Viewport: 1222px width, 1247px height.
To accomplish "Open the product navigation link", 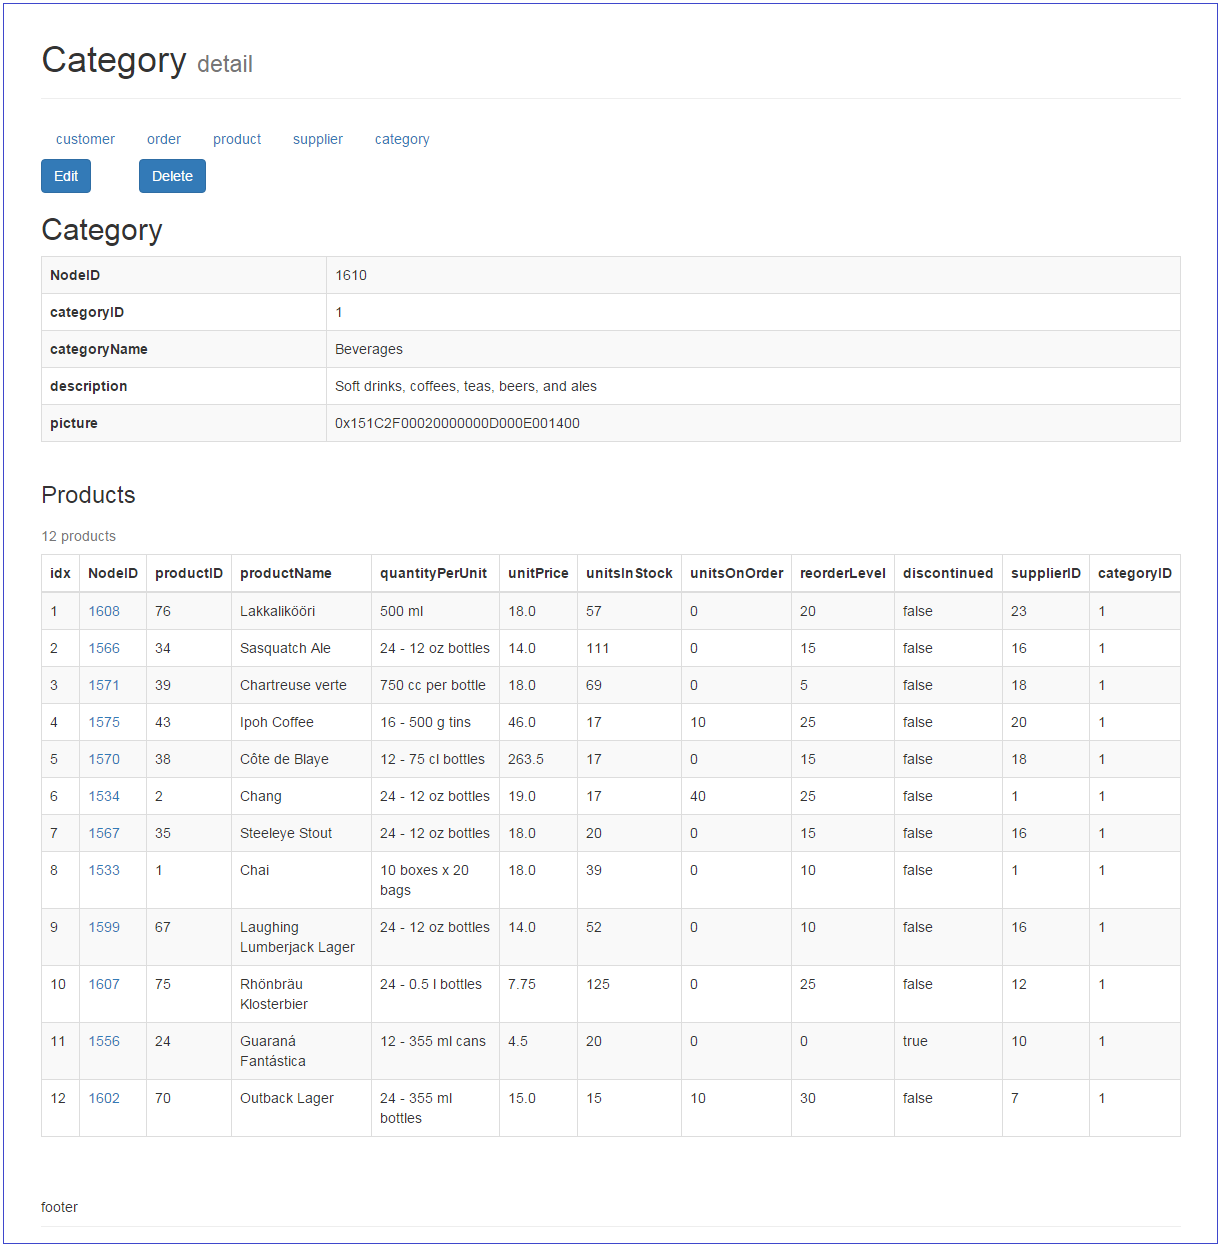I will (237, 139).
